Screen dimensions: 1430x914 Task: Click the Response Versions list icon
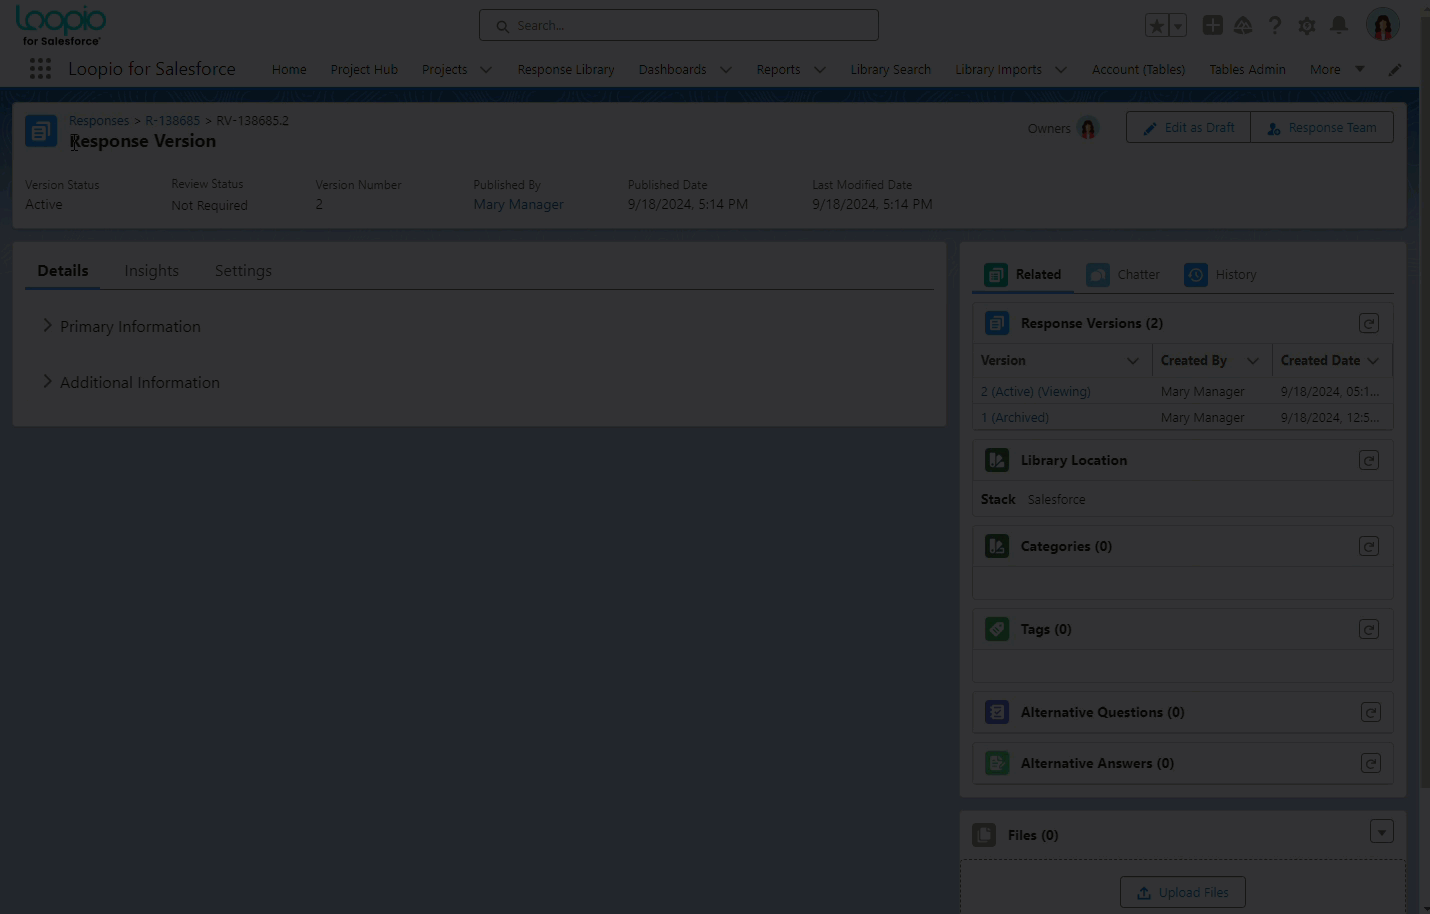(x=997, y=323)
